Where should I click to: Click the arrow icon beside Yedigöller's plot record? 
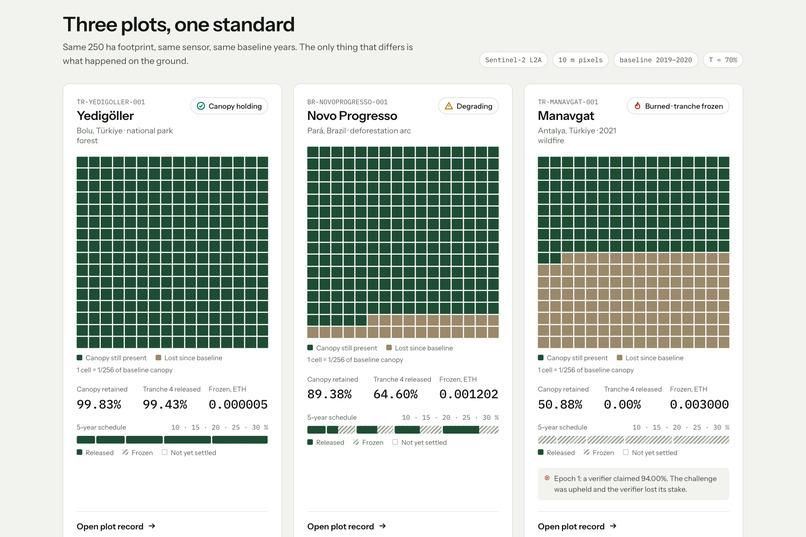[152, 526]
